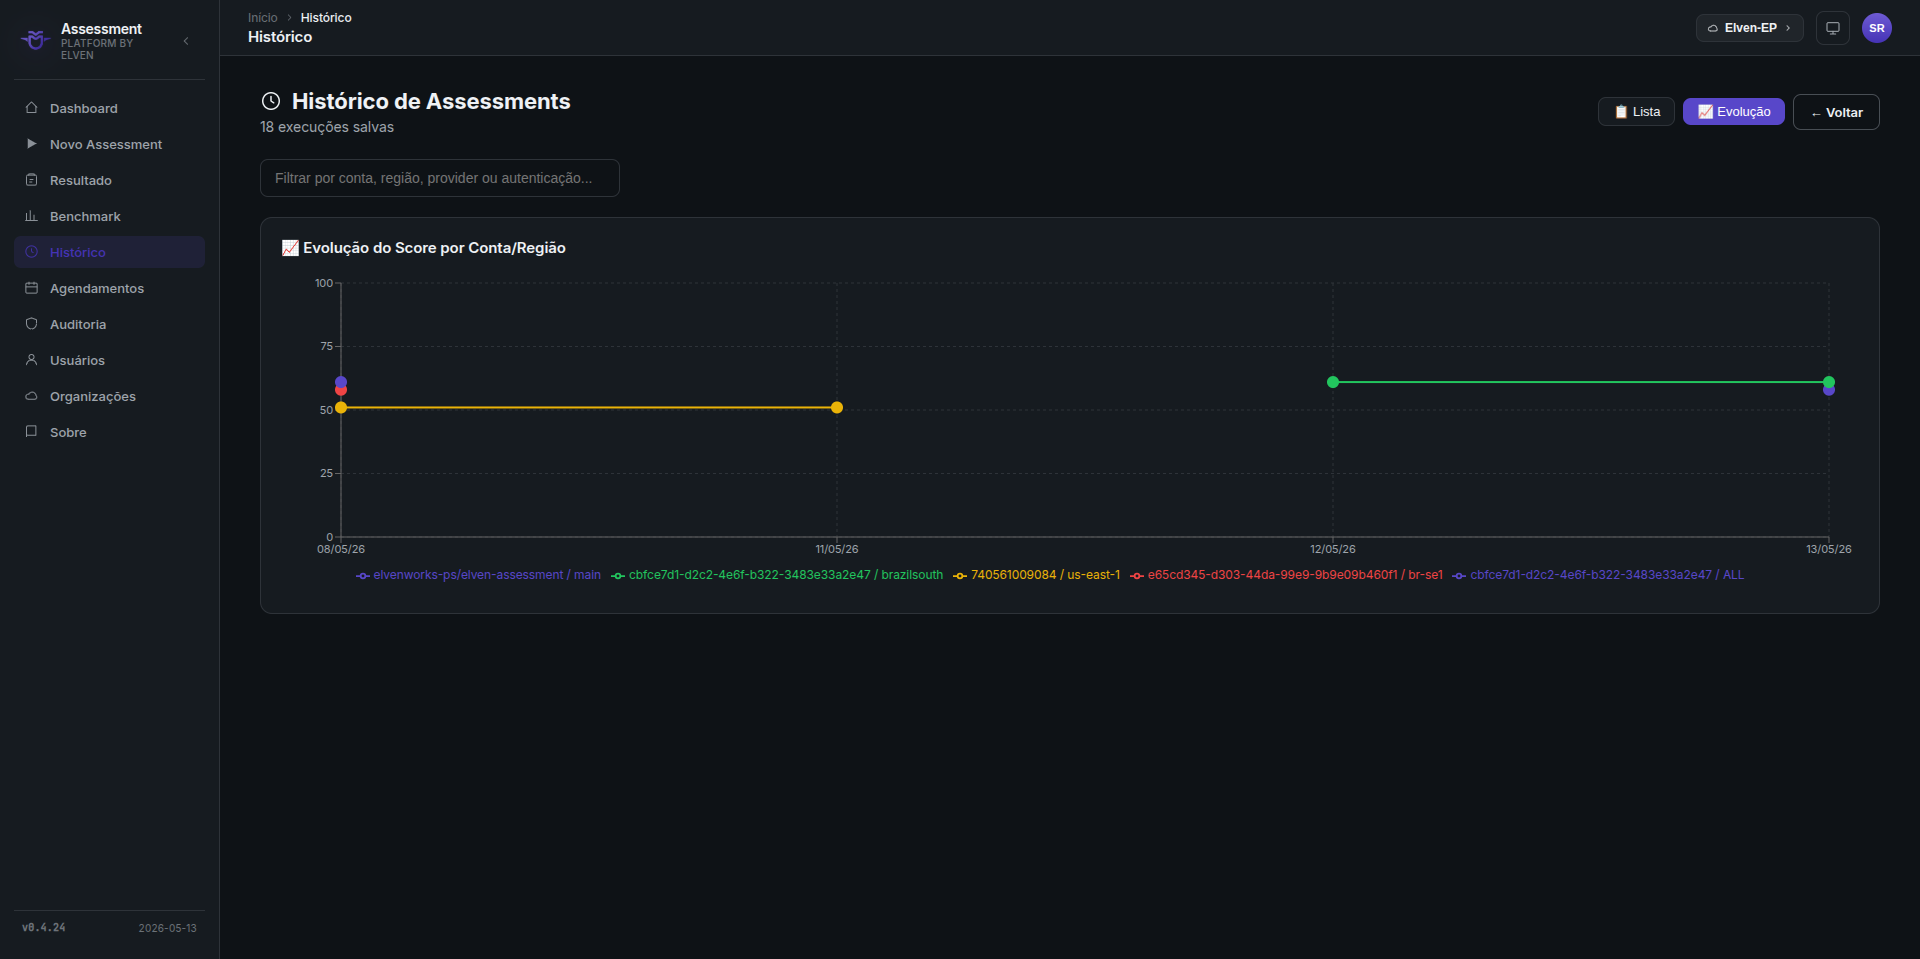This screenshot has height=959, width=1920.
Task: Collapse the sidebar with the chevron
Action: pos(186,41)
